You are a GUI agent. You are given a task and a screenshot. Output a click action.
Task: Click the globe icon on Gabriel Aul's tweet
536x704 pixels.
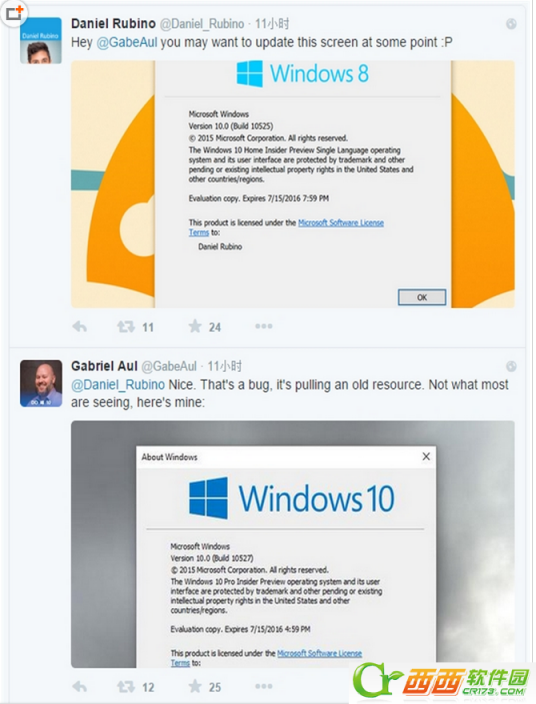click(511, 366)
